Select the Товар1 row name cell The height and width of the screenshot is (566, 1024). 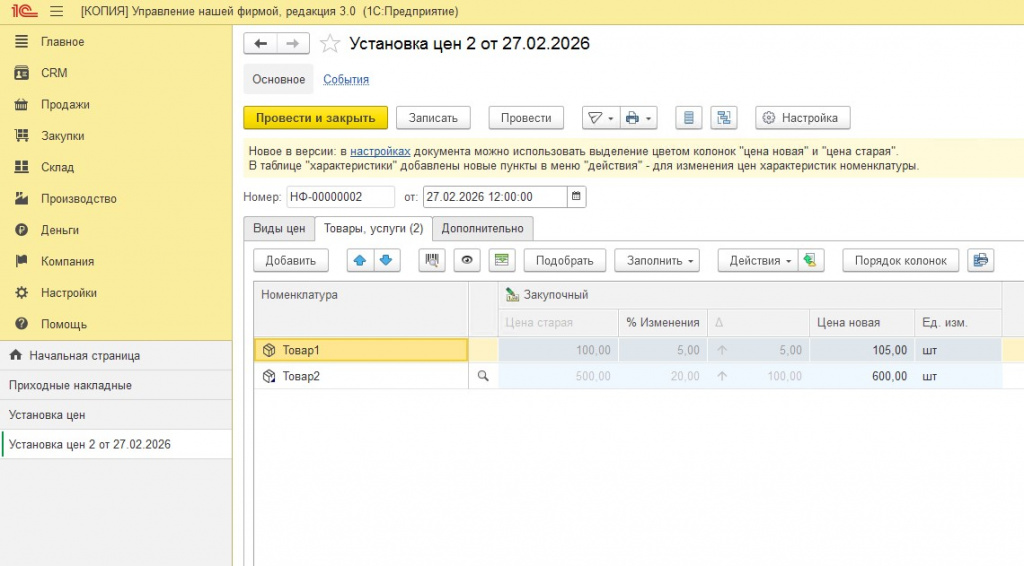[x=360, y=351]
